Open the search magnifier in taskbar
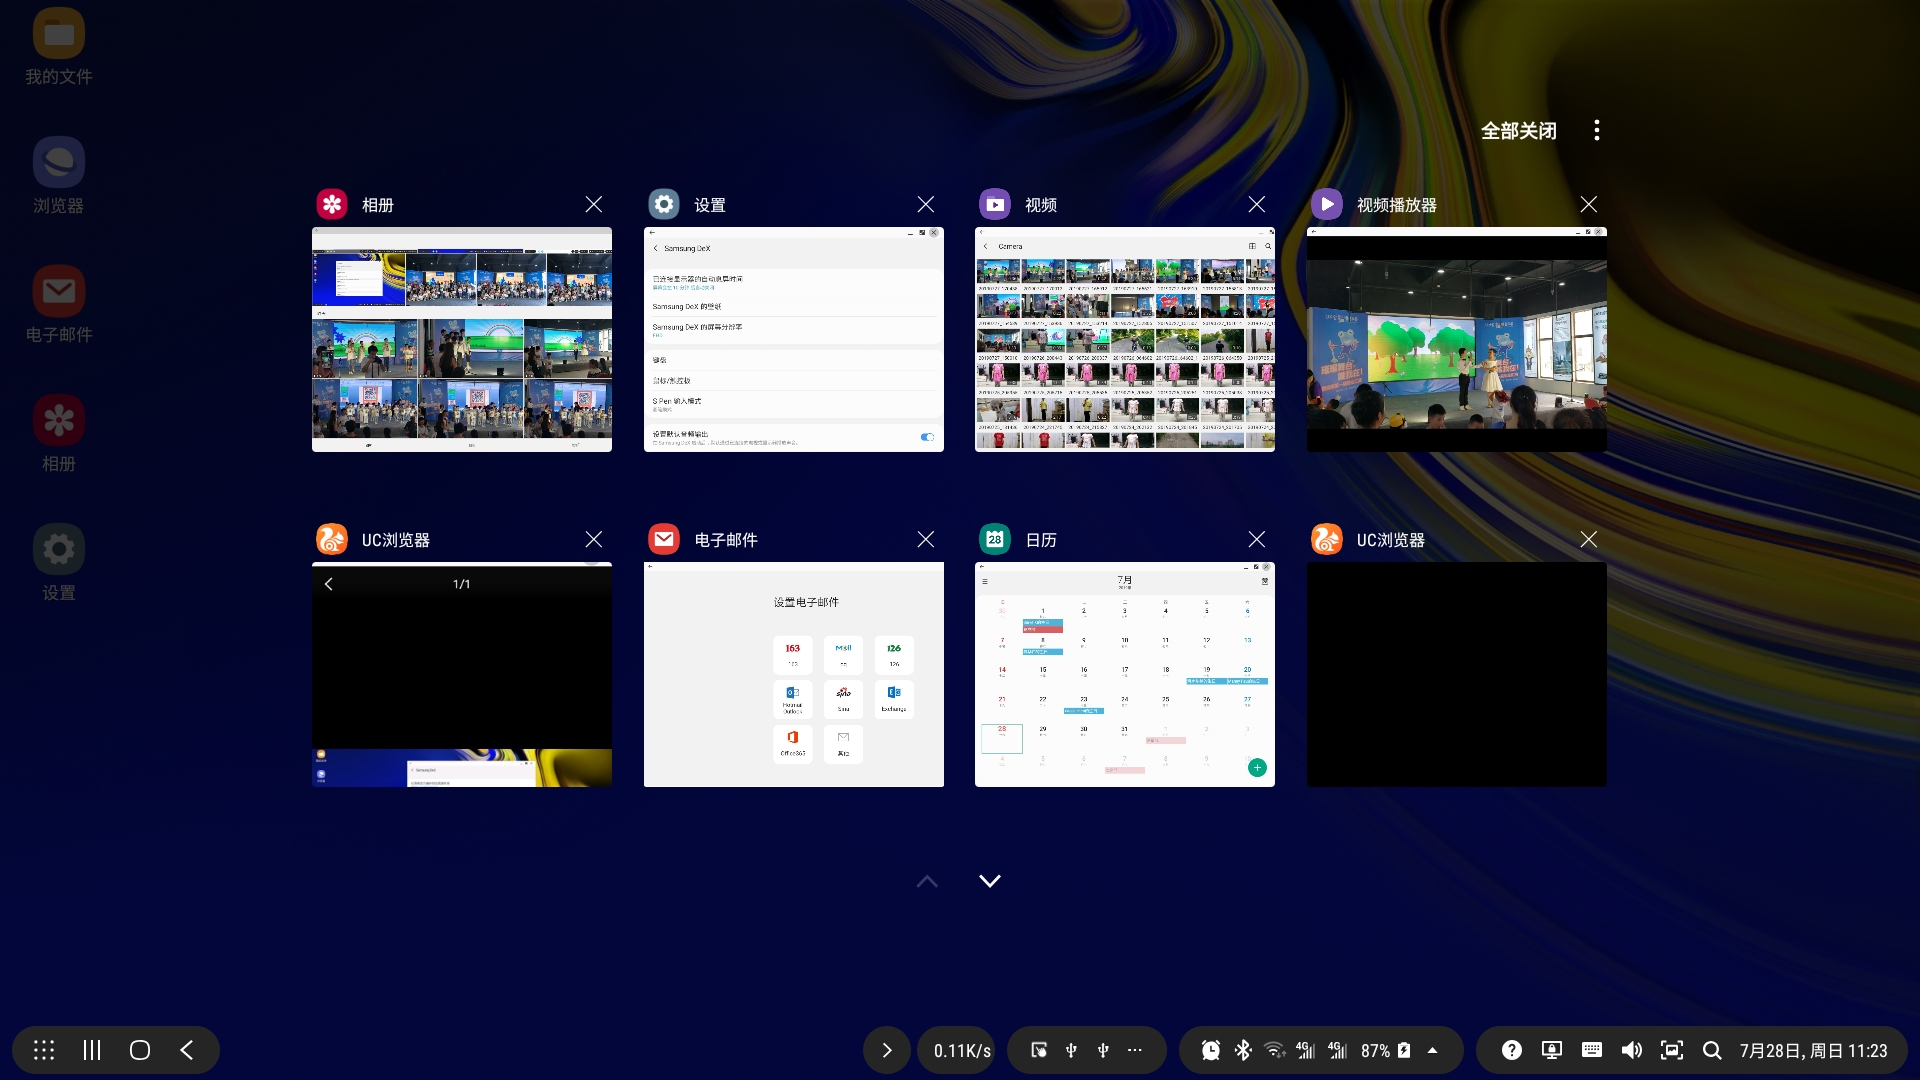This screenshot has height=1080, width=1920. pyautogui.click(x=1711, y=1050)
